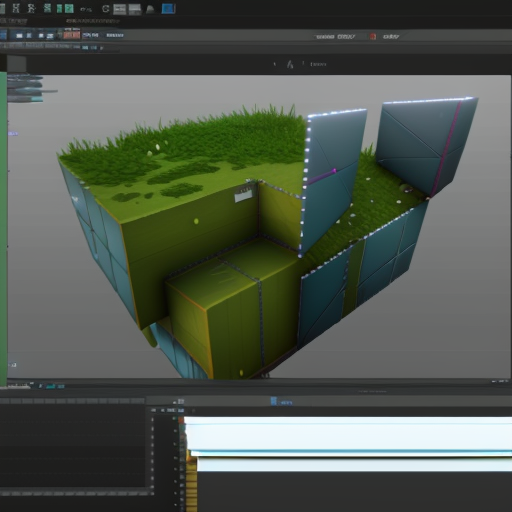Click the white text button in second toolbar
Viewport: 512px width, 512px height.
click(x=115, y=35)
